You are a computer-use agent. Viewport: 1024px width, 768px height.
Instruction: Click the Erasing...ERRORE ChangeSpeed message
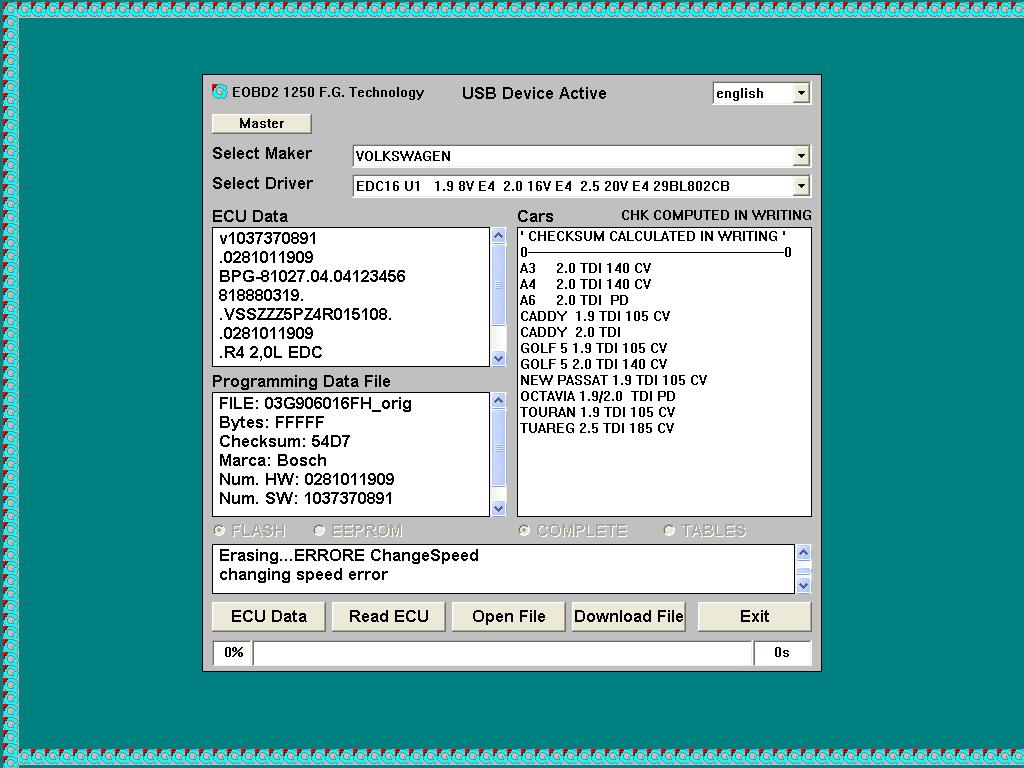(x=349, y=556)
